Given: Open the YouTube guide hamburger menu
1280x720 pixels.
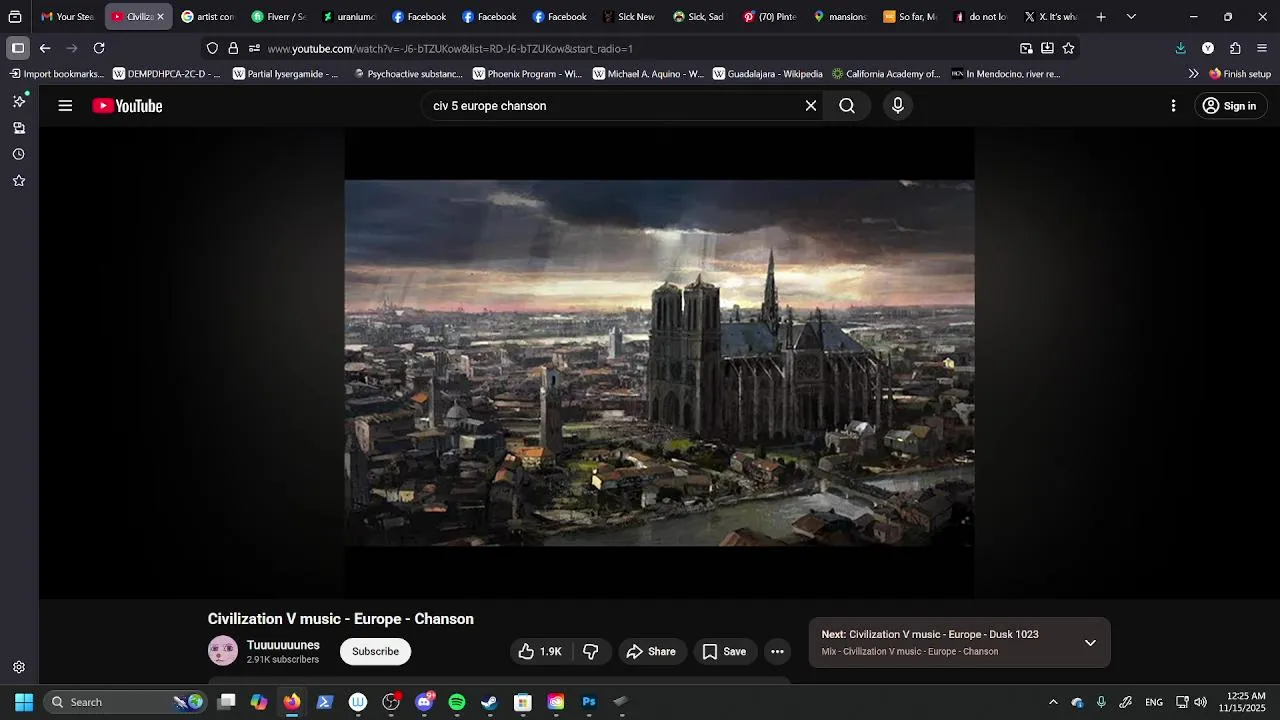Looking at the screenshot, I should [65, 106].
